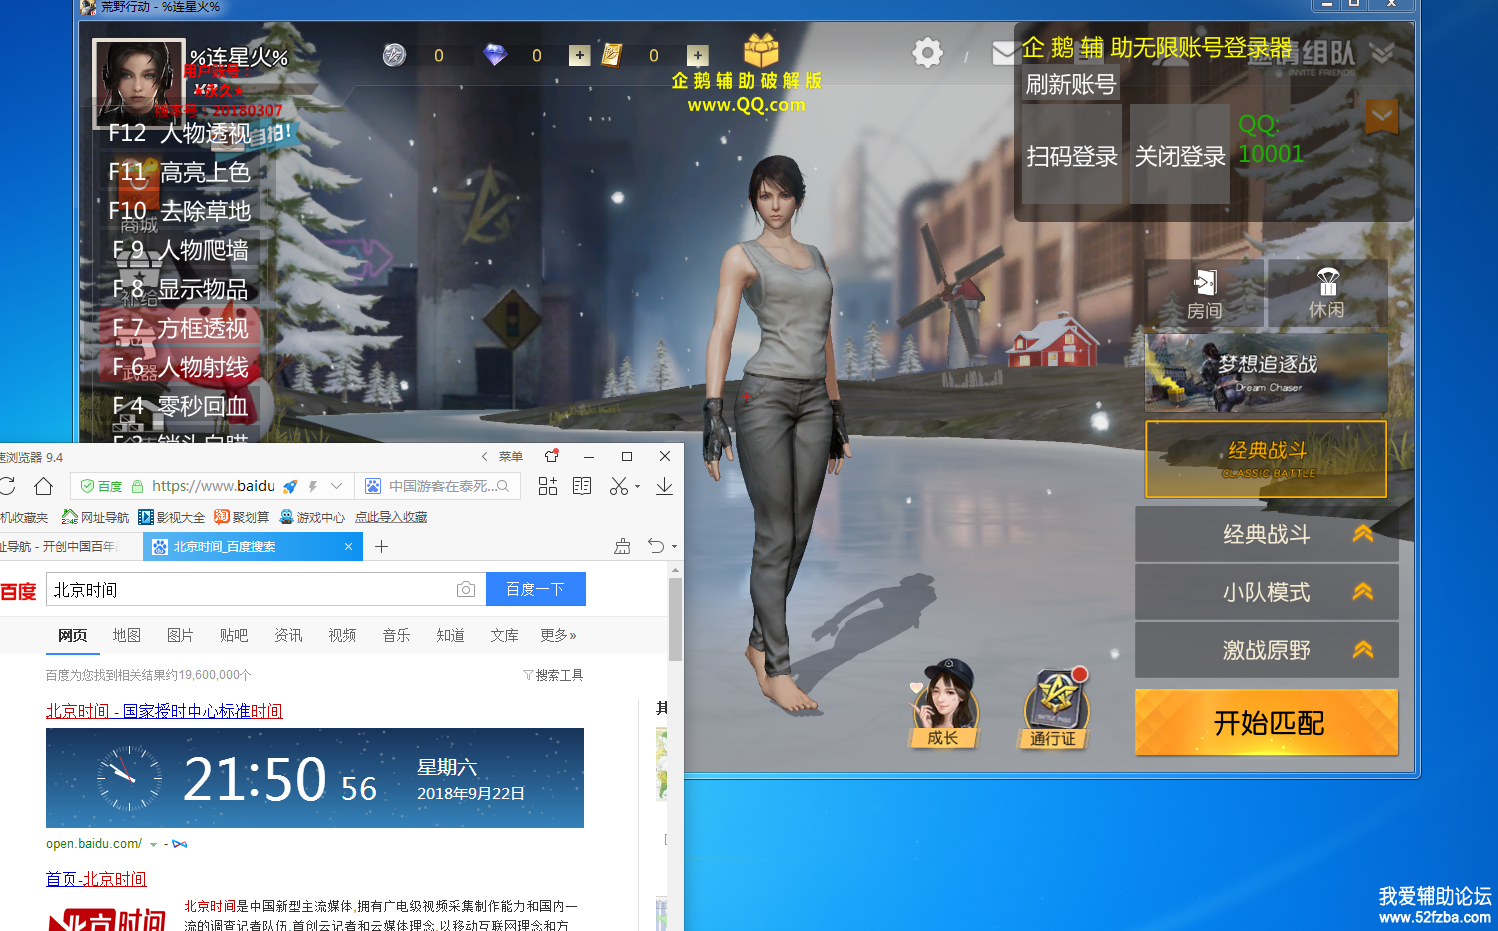The height and width of the screenshot is (931, 1498).
Task: Click the lightning mode icon in address bar
Action: (313, 486)
